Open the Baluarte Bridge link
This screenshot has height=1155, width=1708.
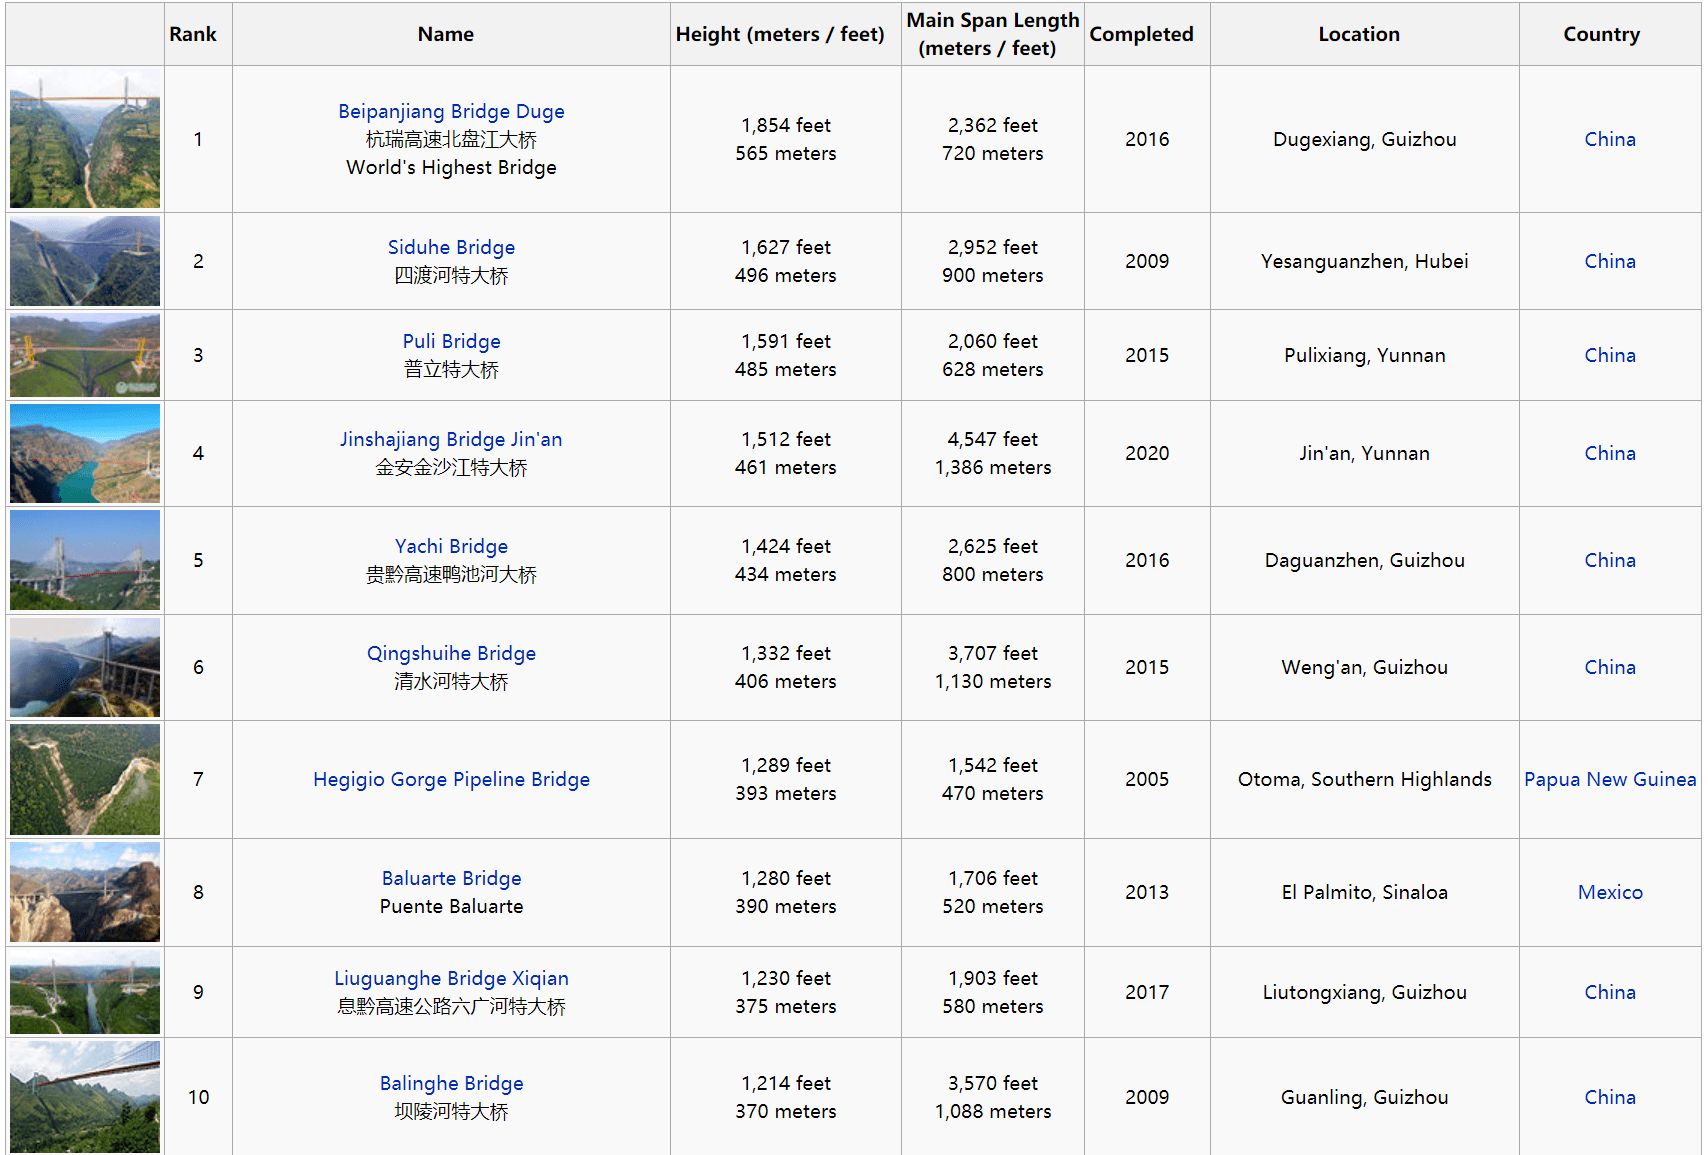(451, 878)
